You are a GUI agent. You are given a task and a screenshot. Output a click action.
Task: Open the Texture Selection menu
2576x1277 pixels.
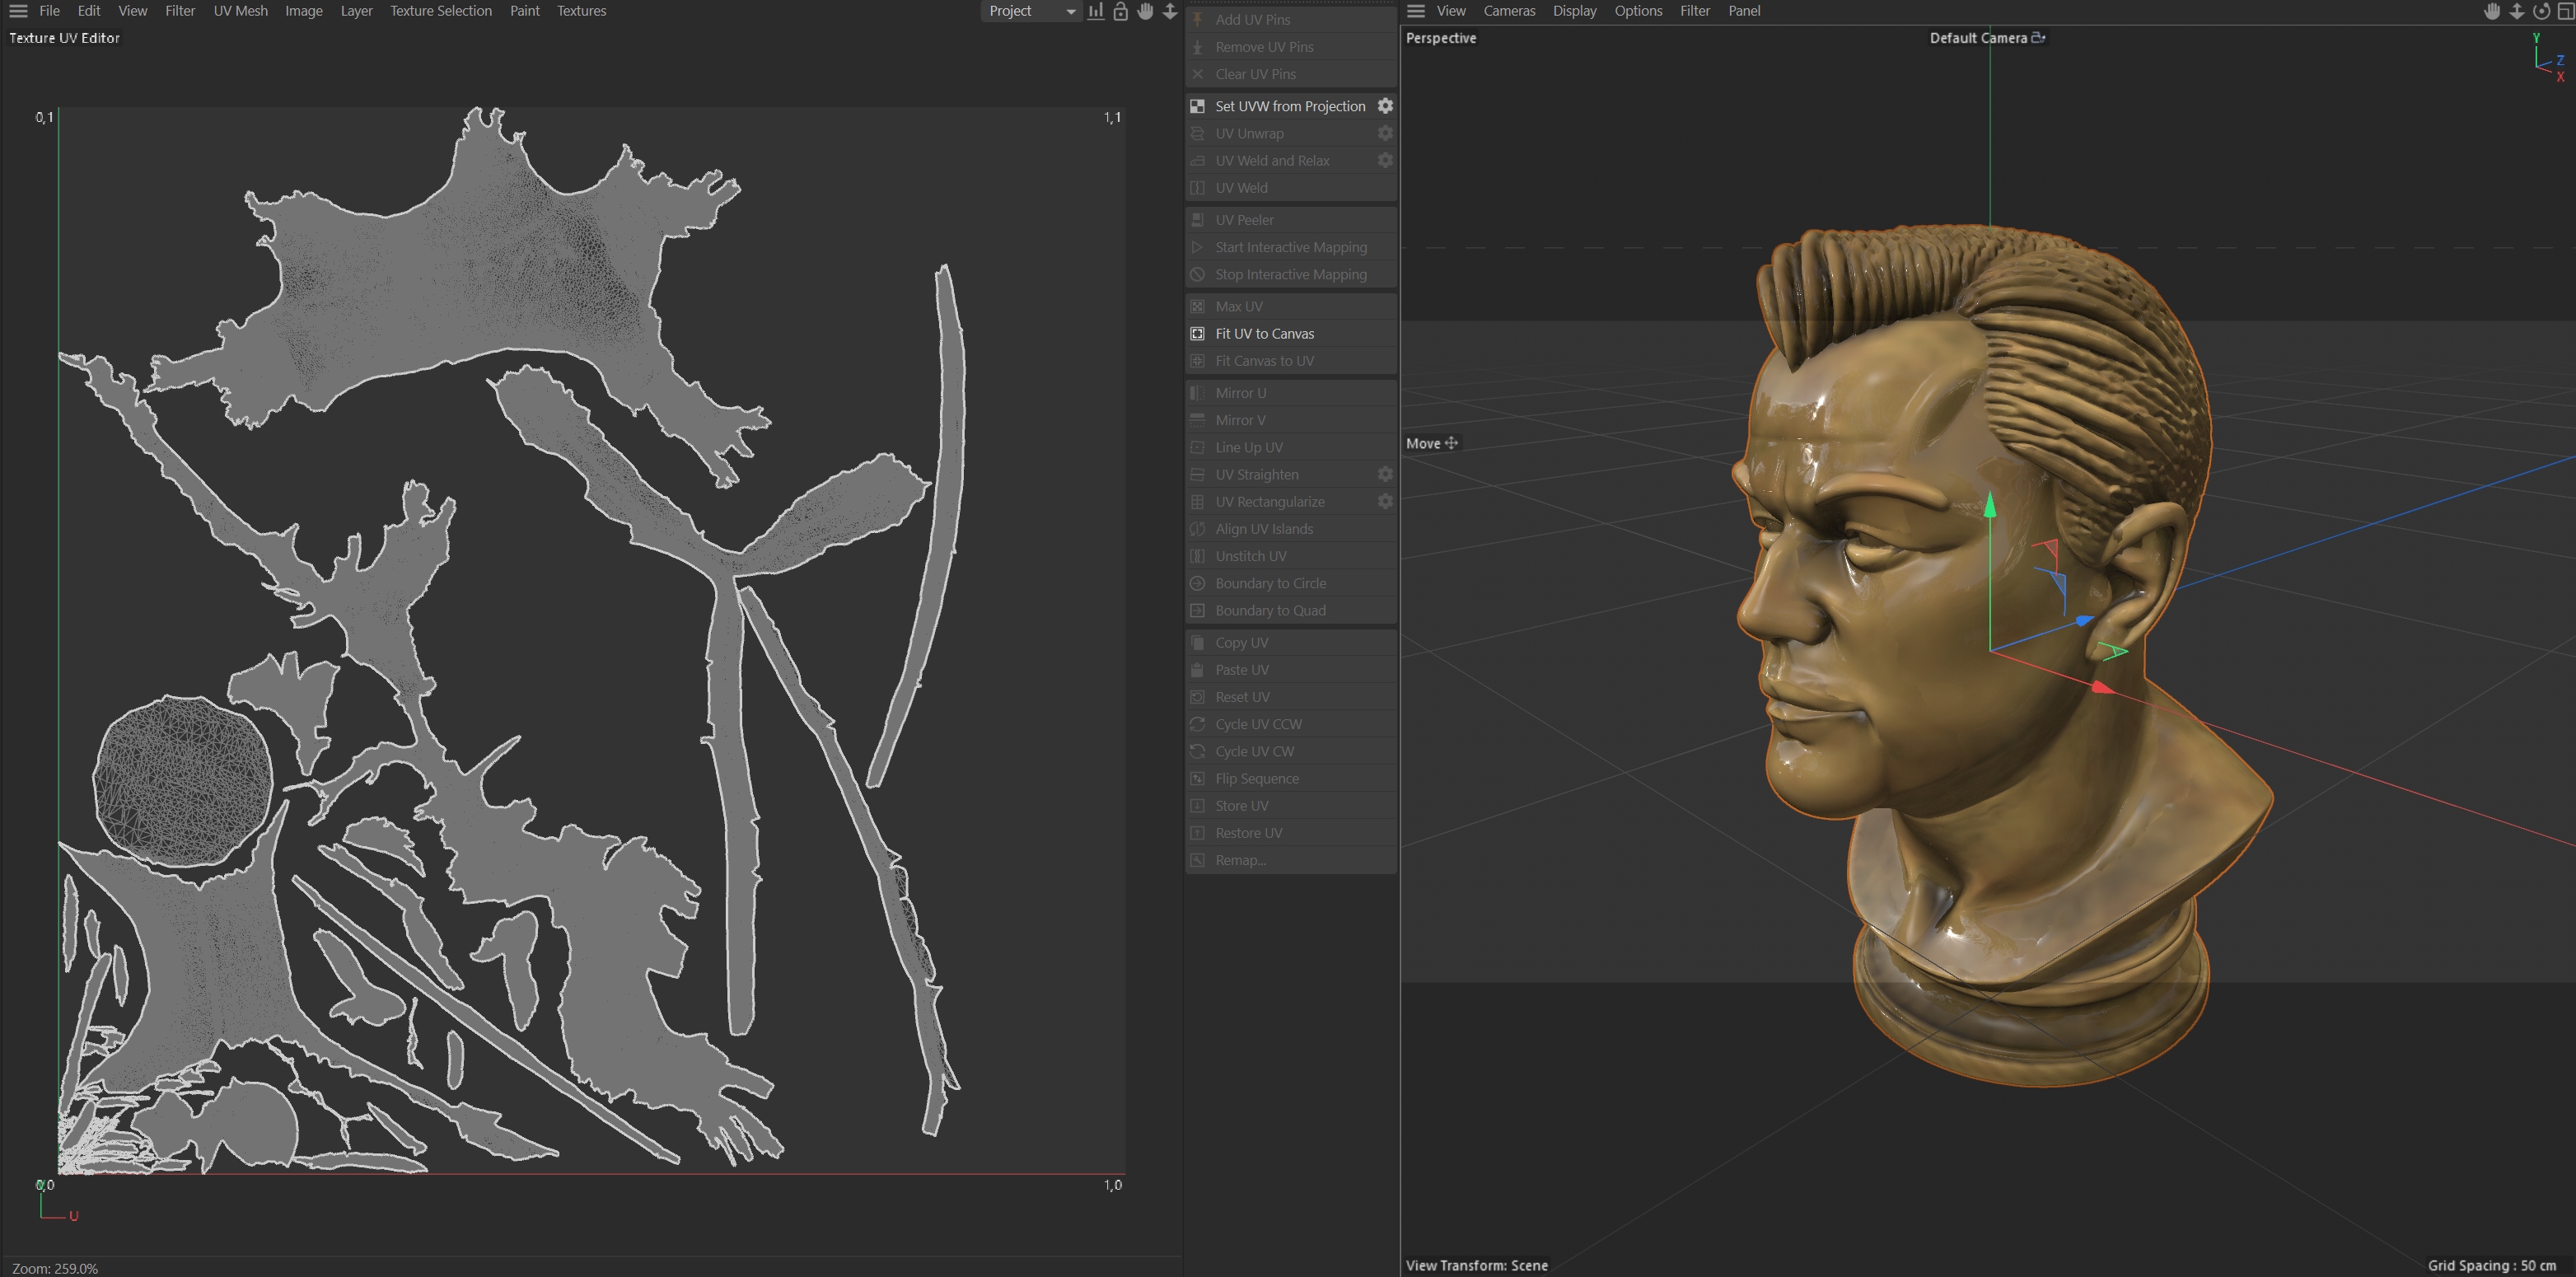[440, 11]
